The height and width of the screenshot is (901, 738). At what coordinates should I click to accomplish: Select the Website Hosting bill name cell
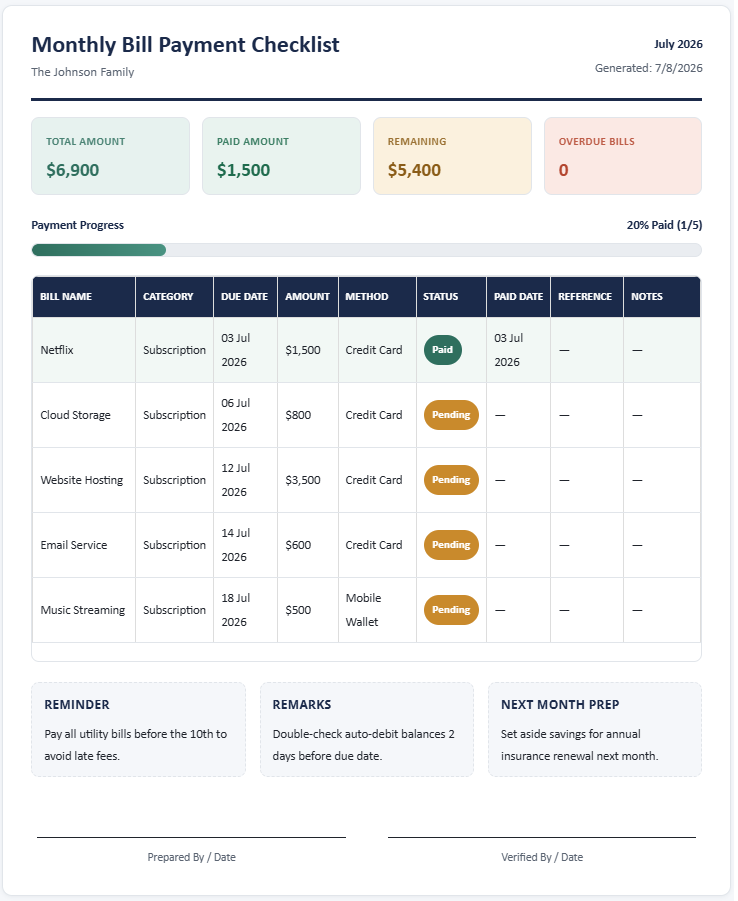point(84,480)
